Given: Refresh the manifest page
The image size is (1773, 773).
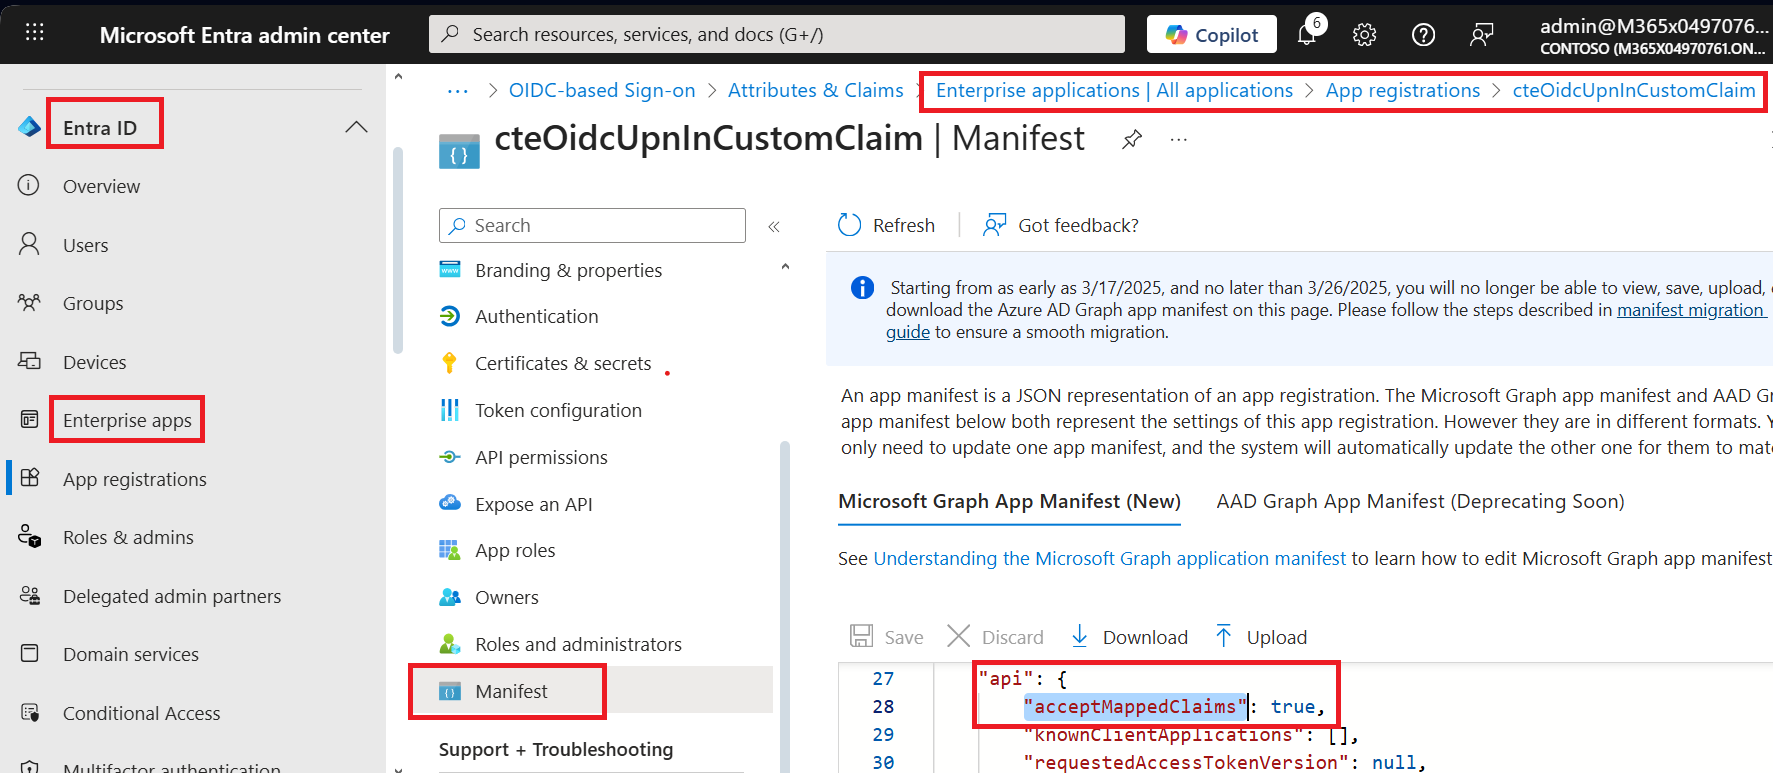Looking at the screenshot, I should pyautogui.click(x=886, y=225).
